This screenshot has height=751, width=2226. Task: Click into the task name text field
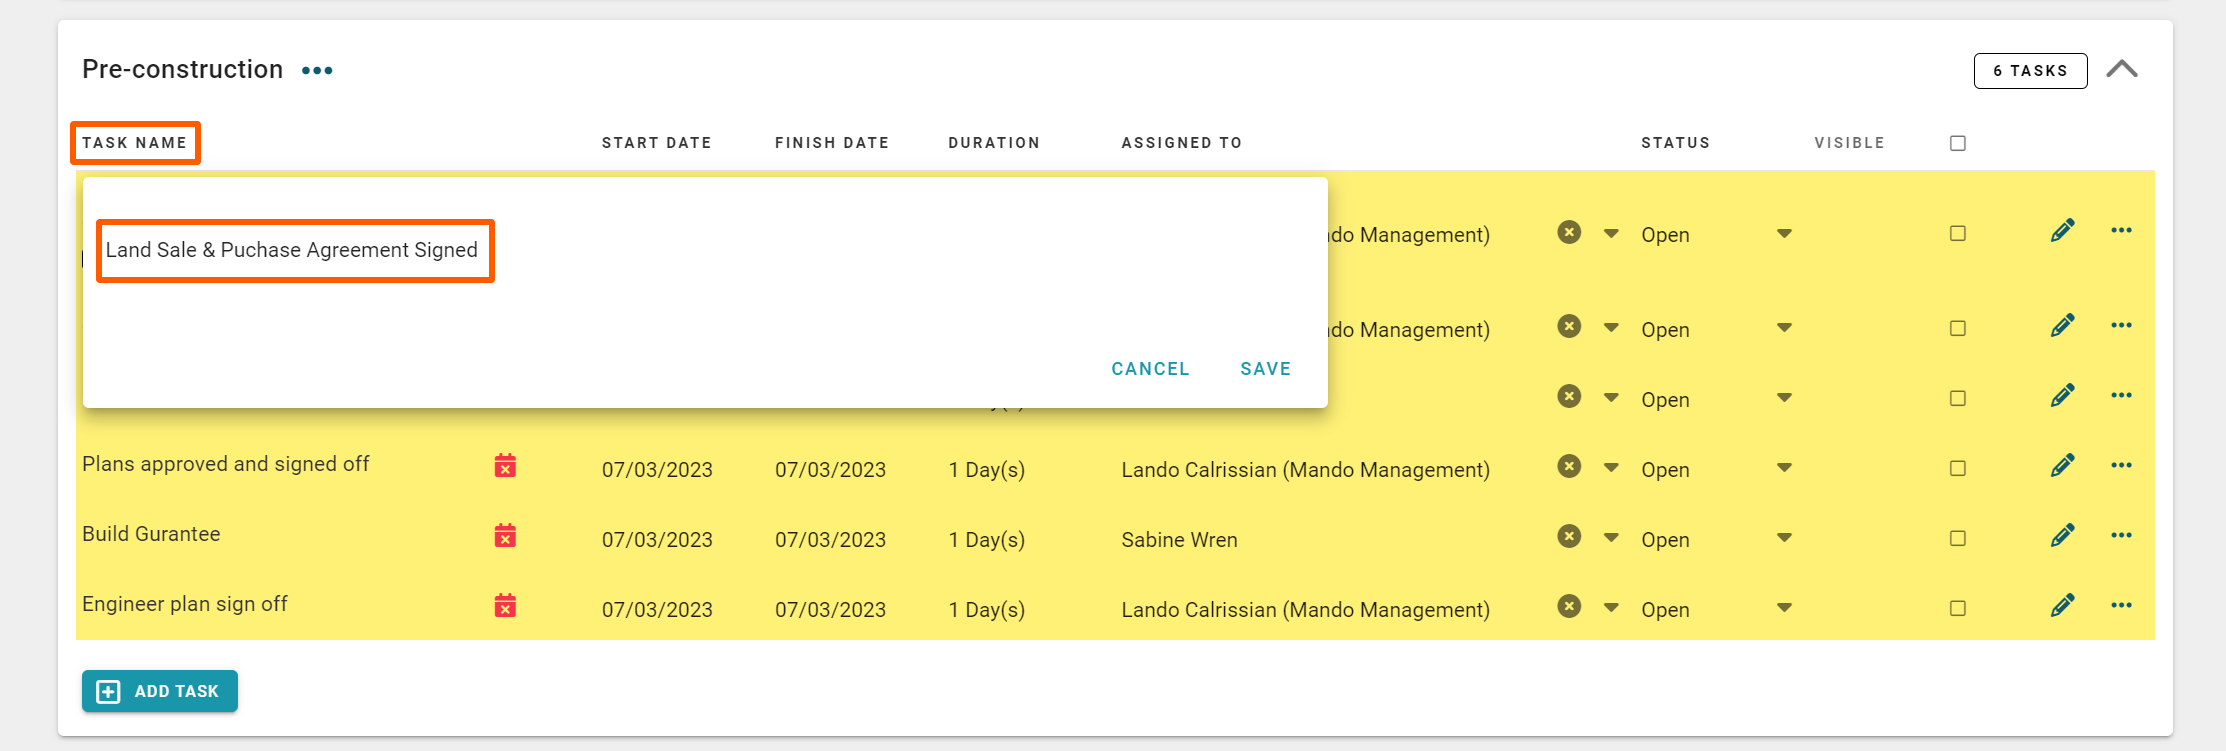294,251
